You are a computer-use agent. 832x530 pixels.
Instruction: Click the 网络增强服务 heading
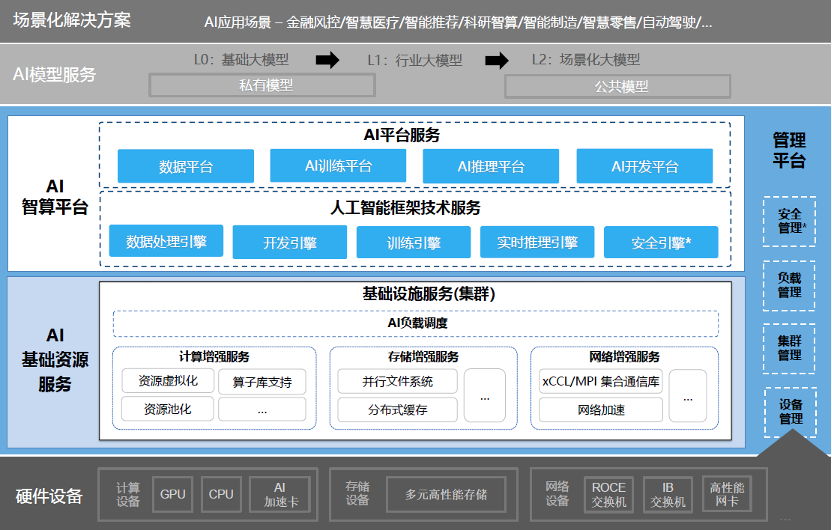point(625,357)
